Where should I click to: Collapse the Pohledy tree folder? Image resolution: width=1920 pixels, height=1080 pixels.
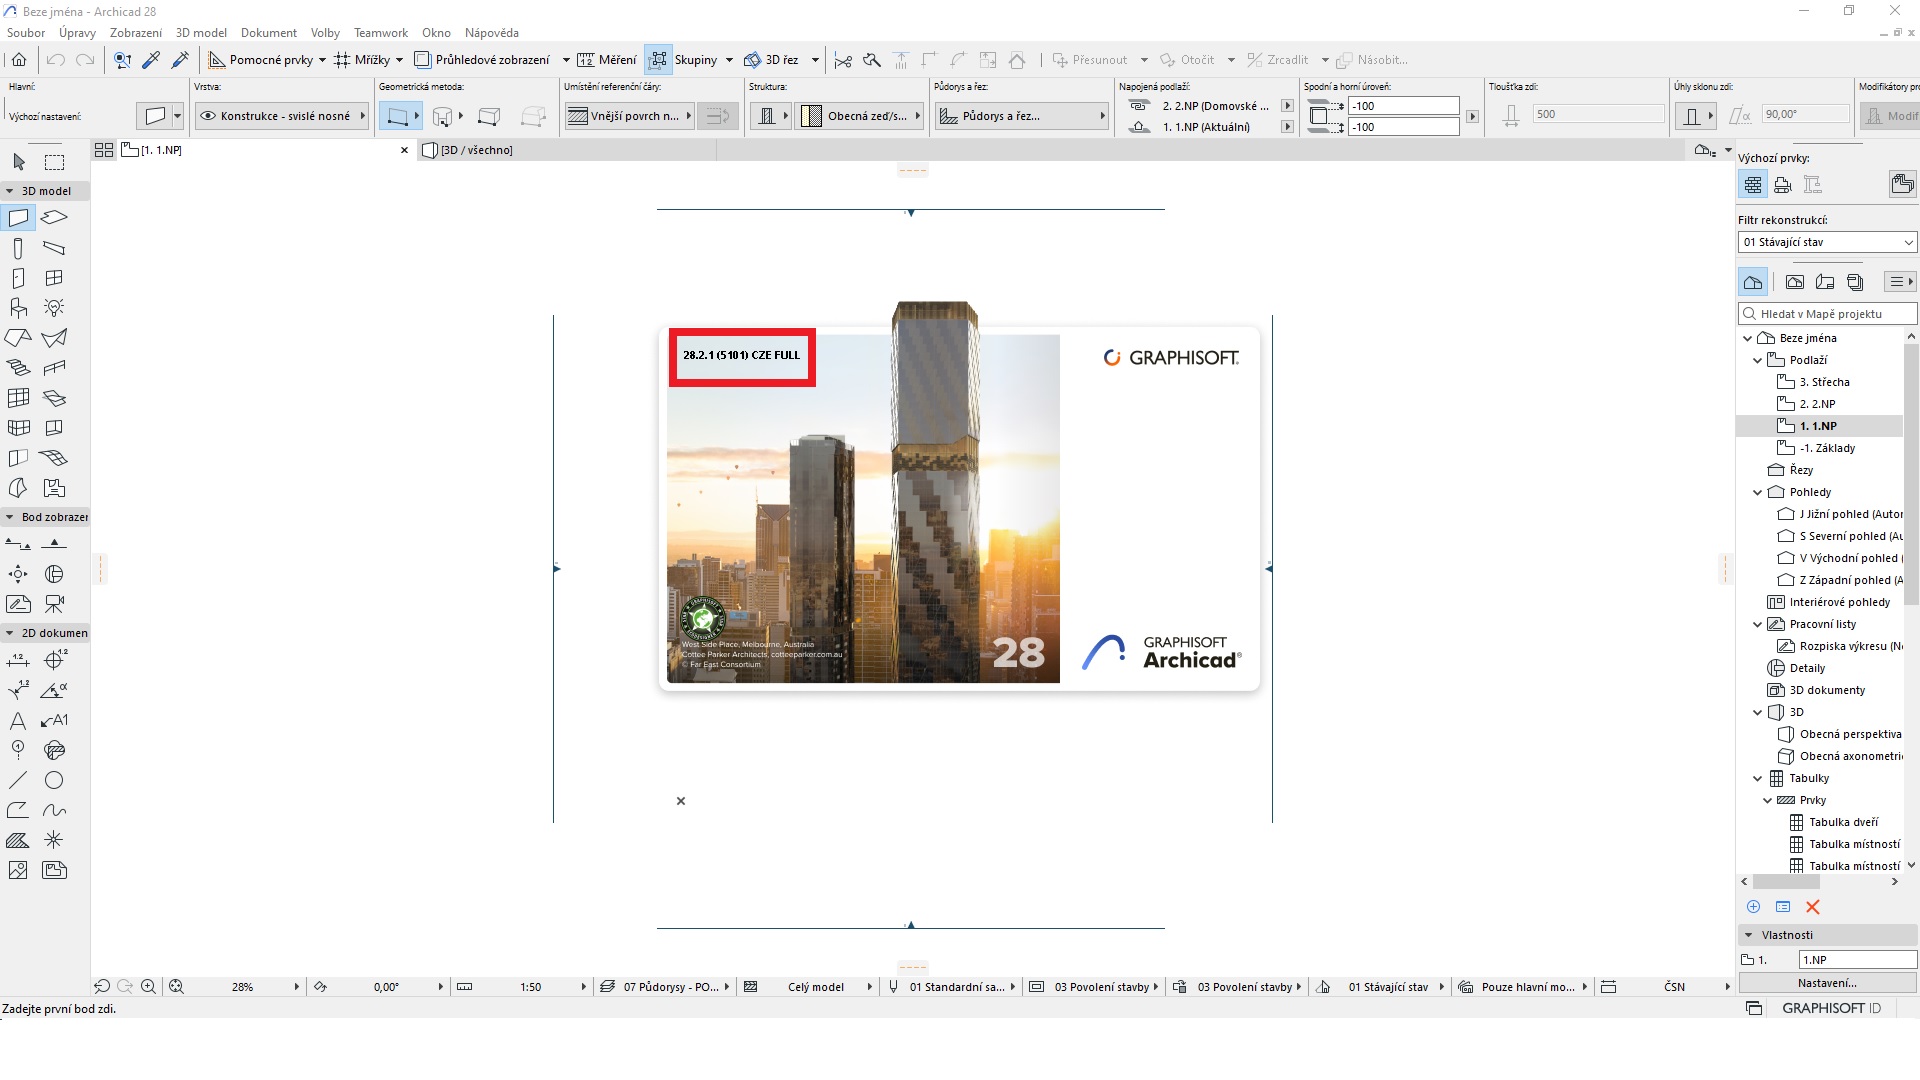tap(1757, 492)
